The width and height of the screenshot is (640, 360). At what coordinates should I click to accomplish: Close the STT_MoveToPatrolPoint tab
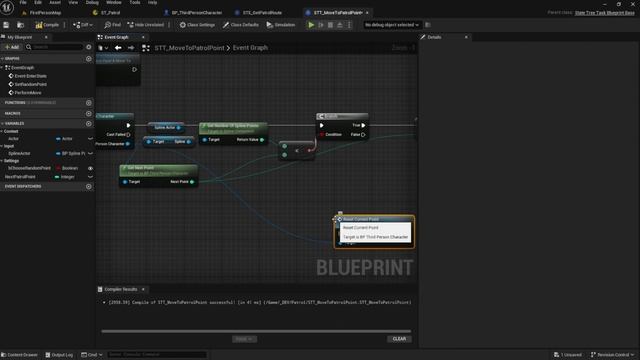coord(367,13)
